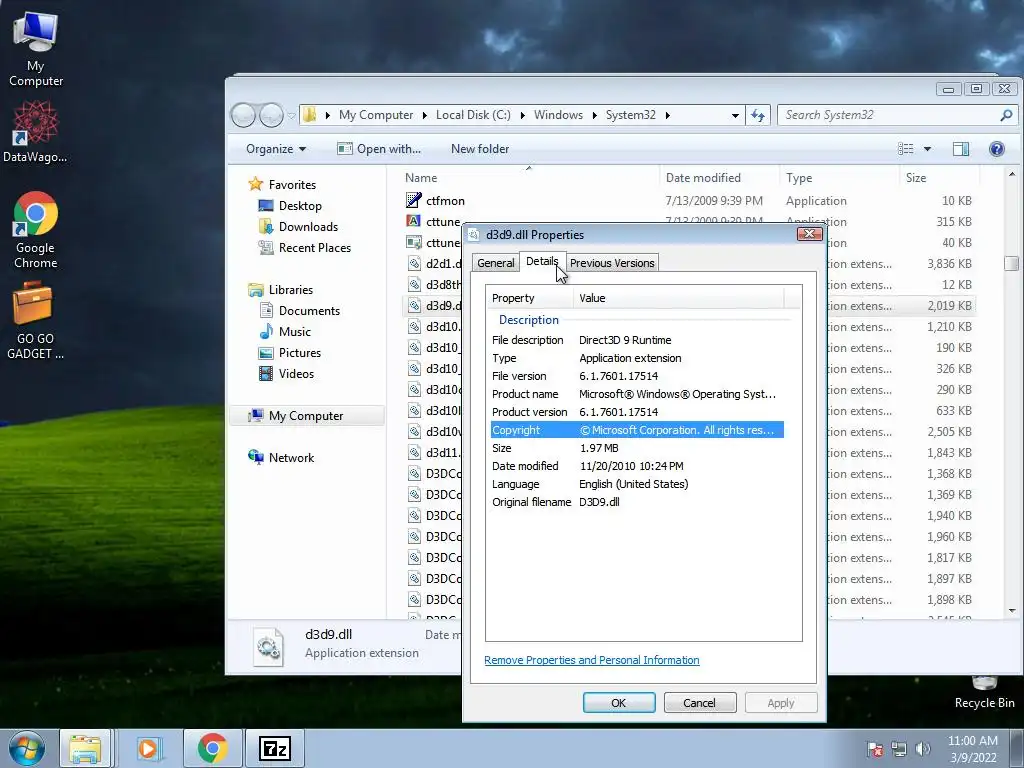The height and width of the screenshot is (768, 1024).
Task: Click the Explorer help question mark icon
Action: 997,149
